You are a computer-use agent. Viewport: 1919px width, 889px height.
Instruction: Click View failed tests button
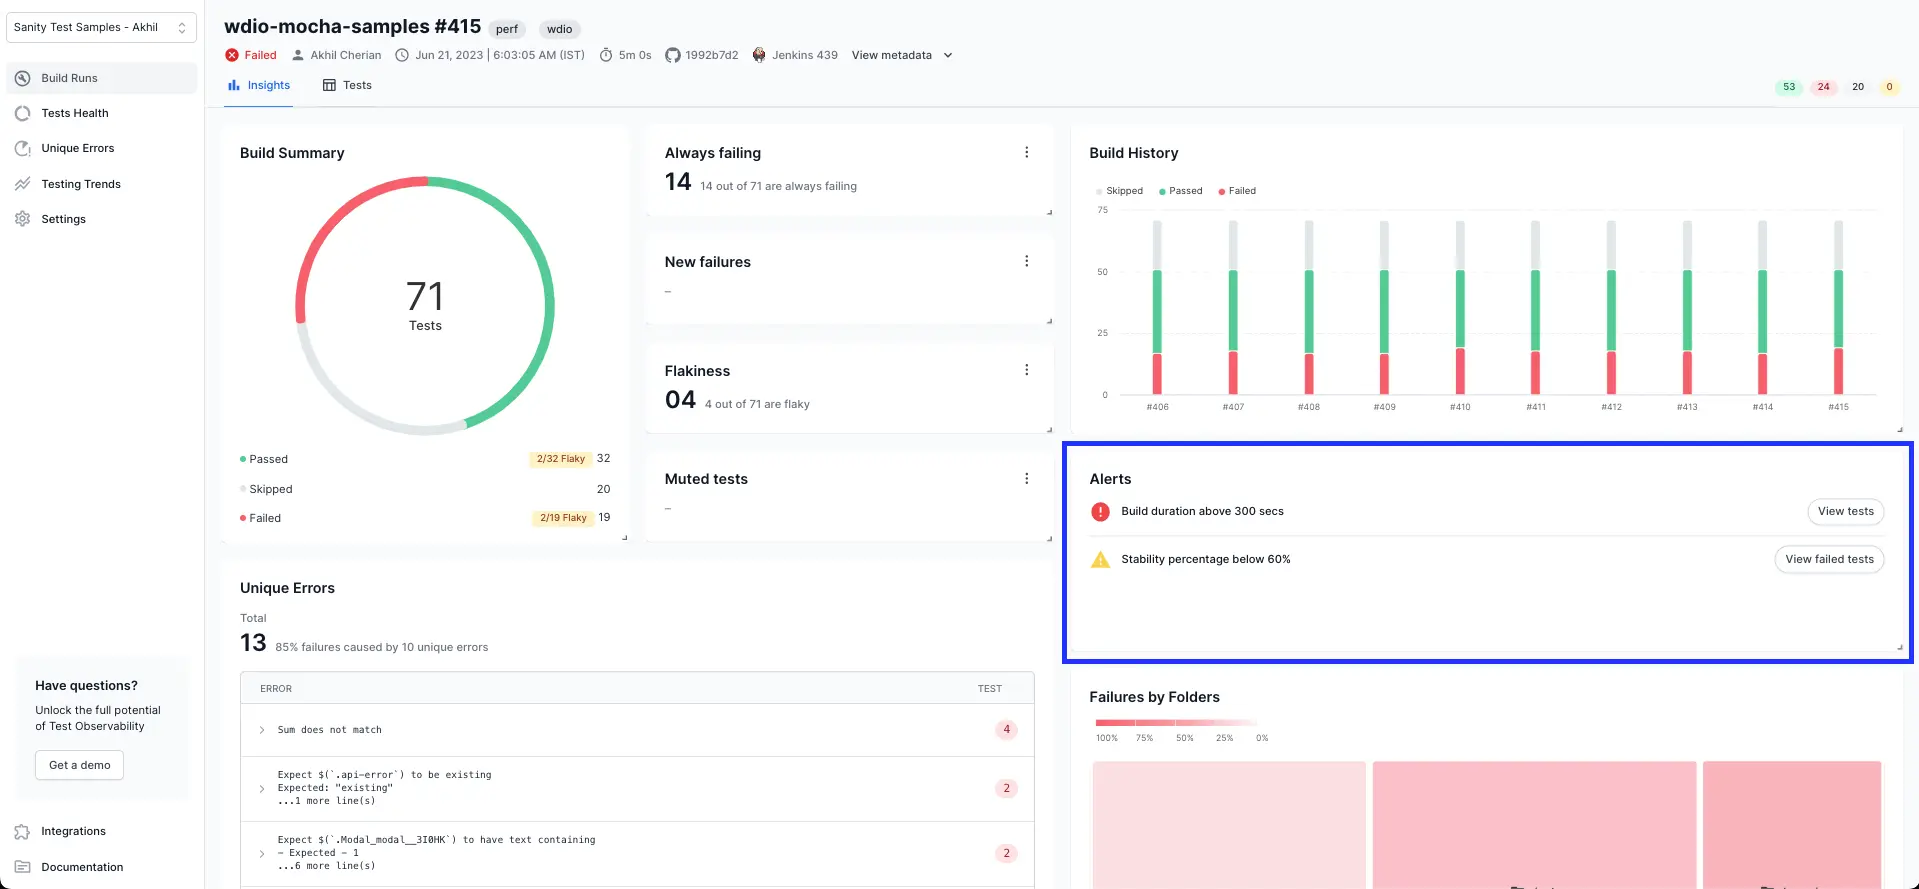(1829, 559)
